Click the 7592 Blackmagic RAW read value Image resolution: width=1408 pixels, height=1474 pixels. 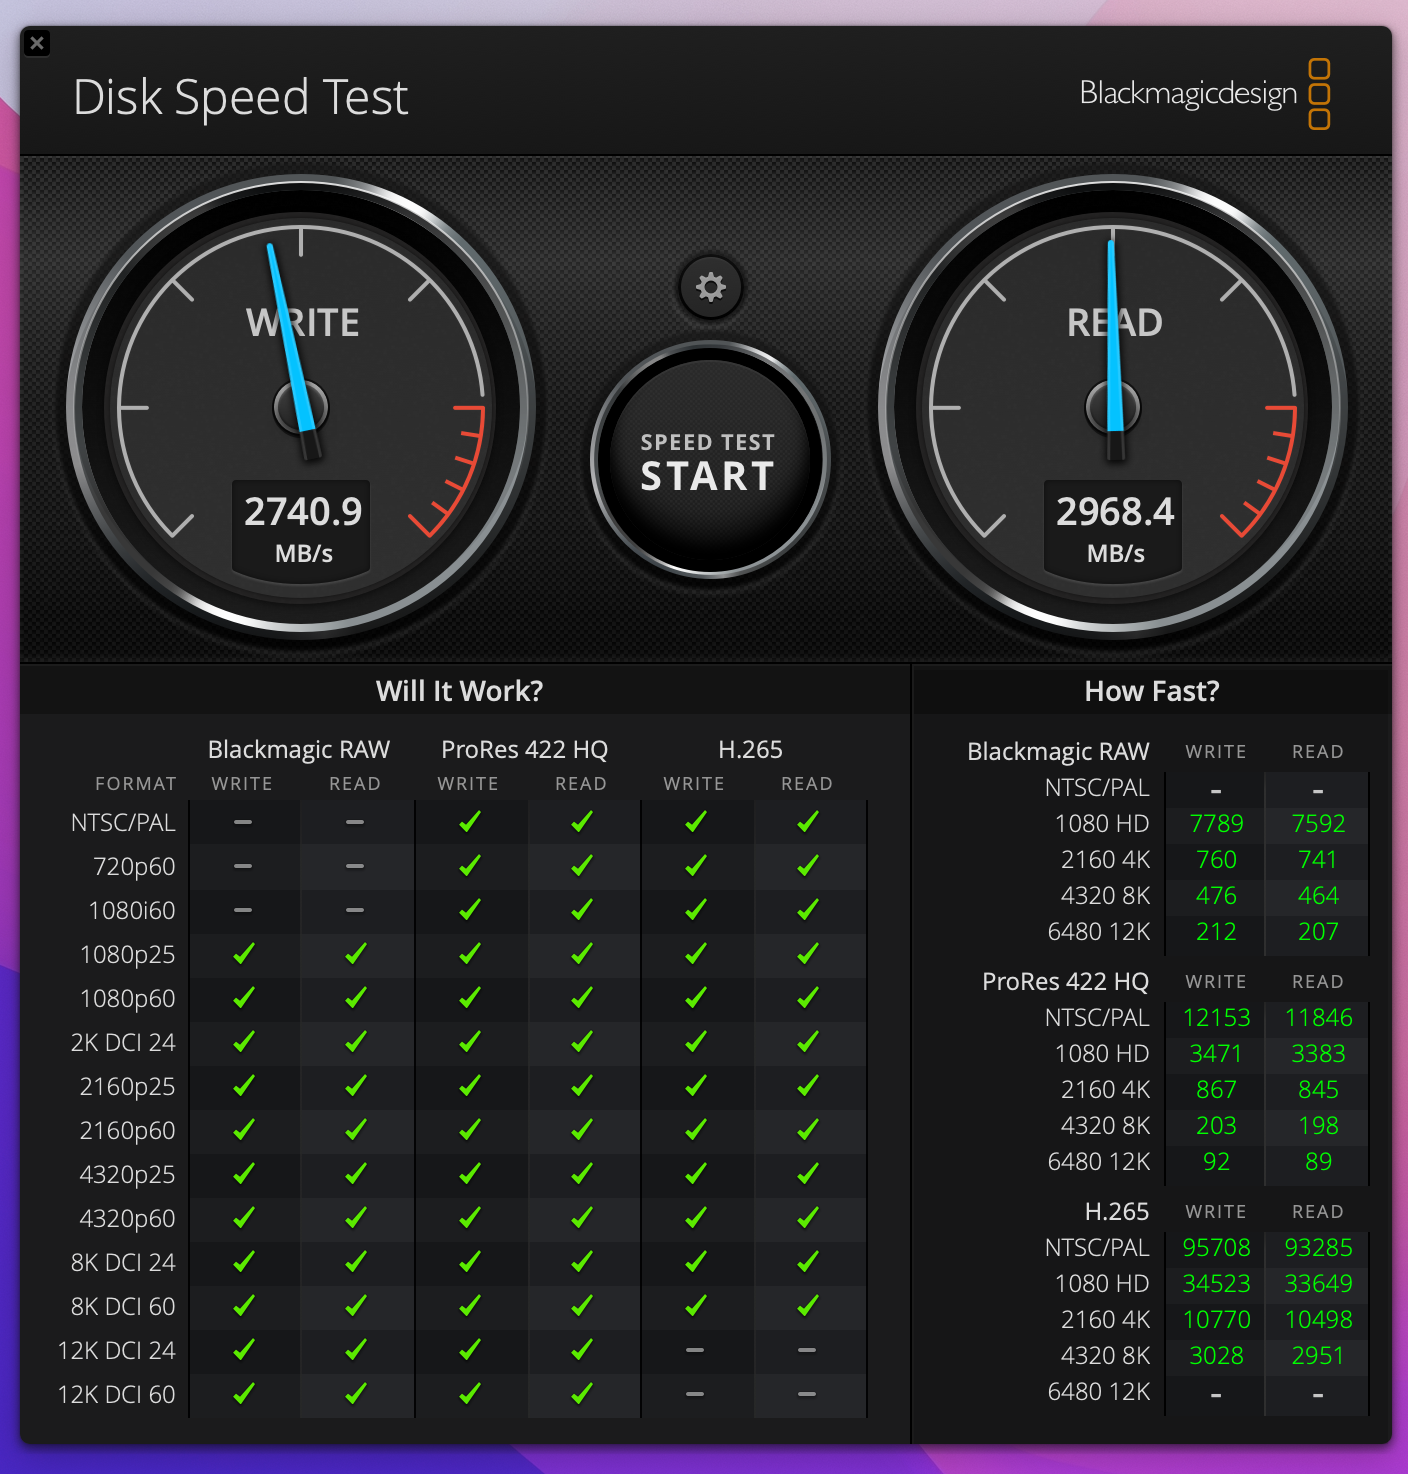tap(1319, 824)
